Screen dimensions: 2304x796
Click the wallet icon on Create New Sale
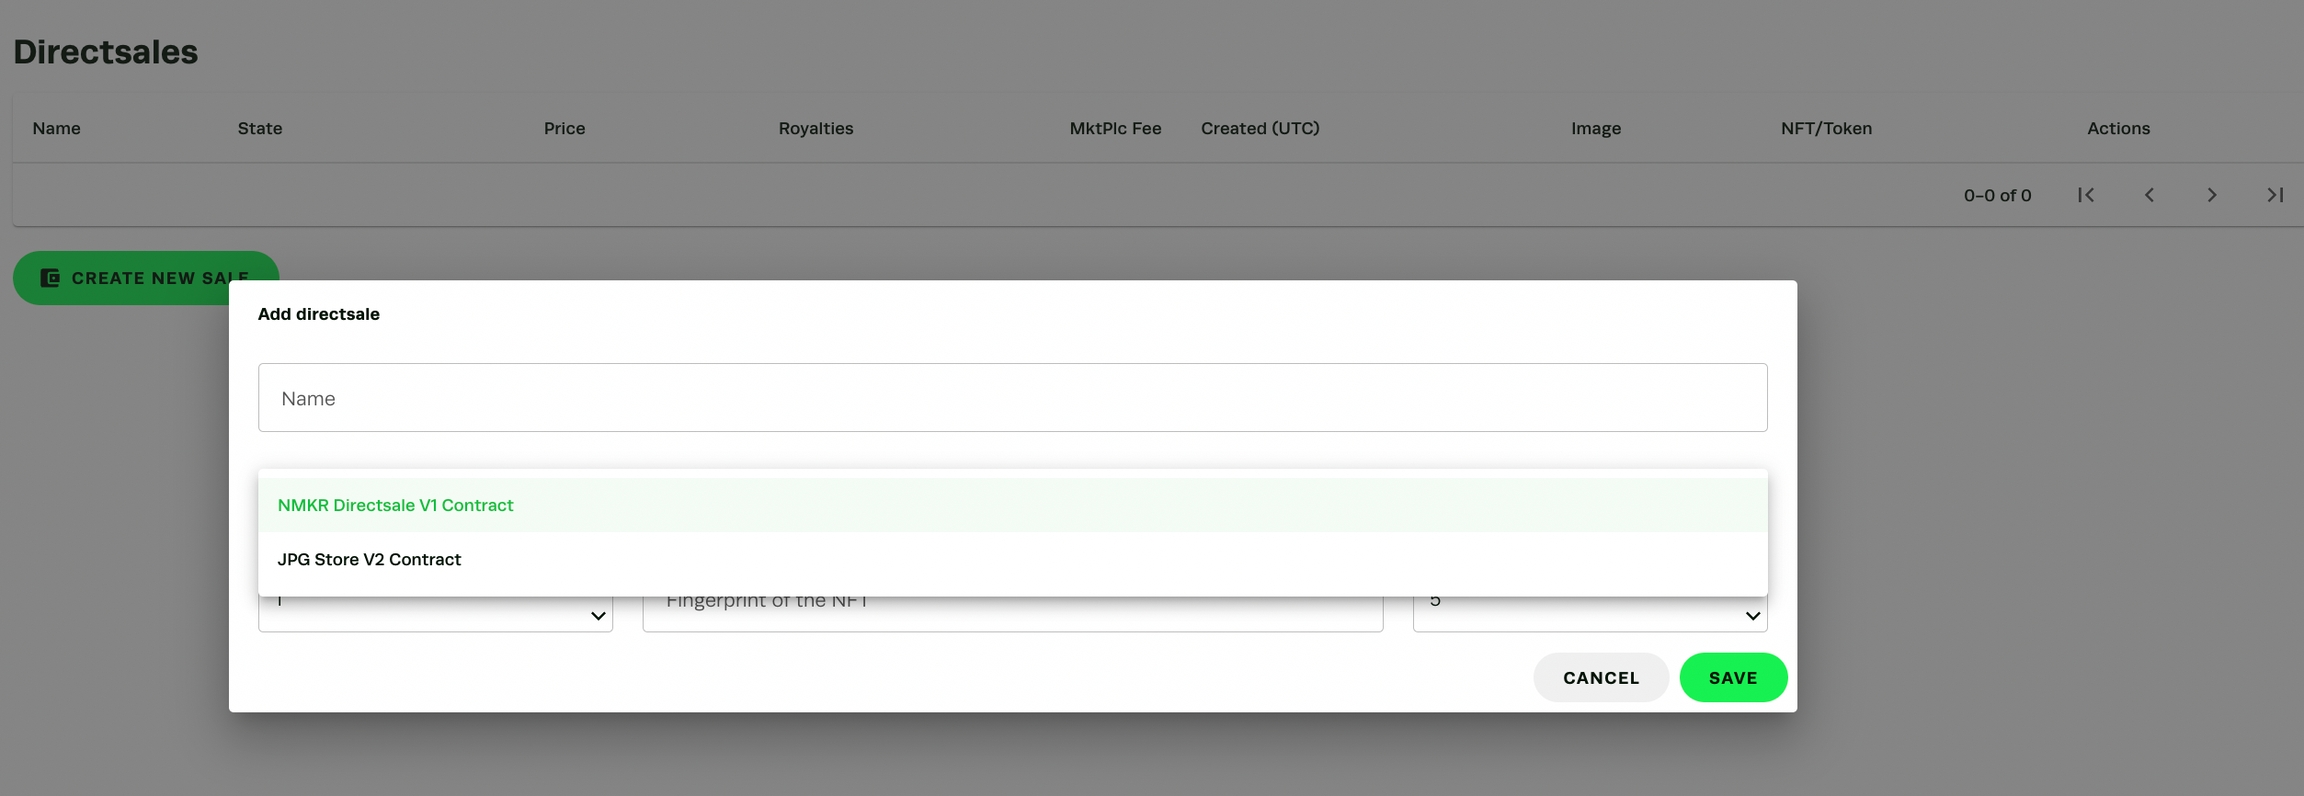(x=50, y=278)
